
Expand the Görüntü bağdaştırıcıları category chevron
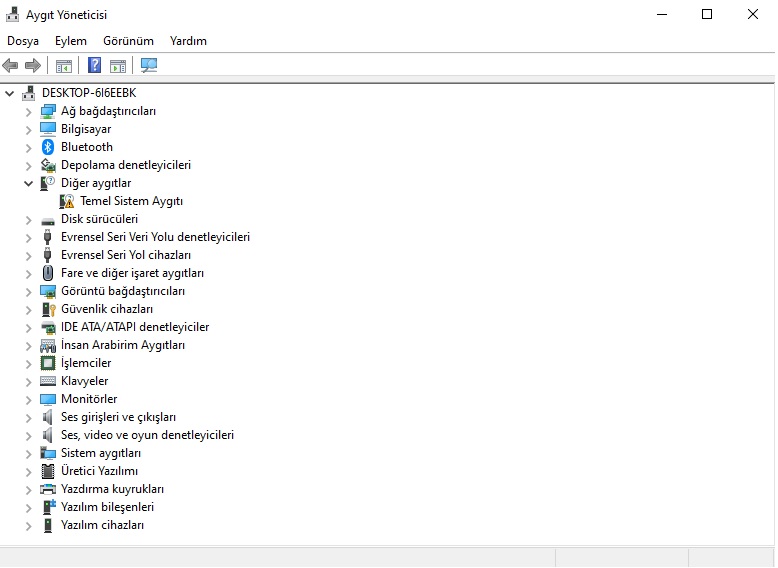28,292
